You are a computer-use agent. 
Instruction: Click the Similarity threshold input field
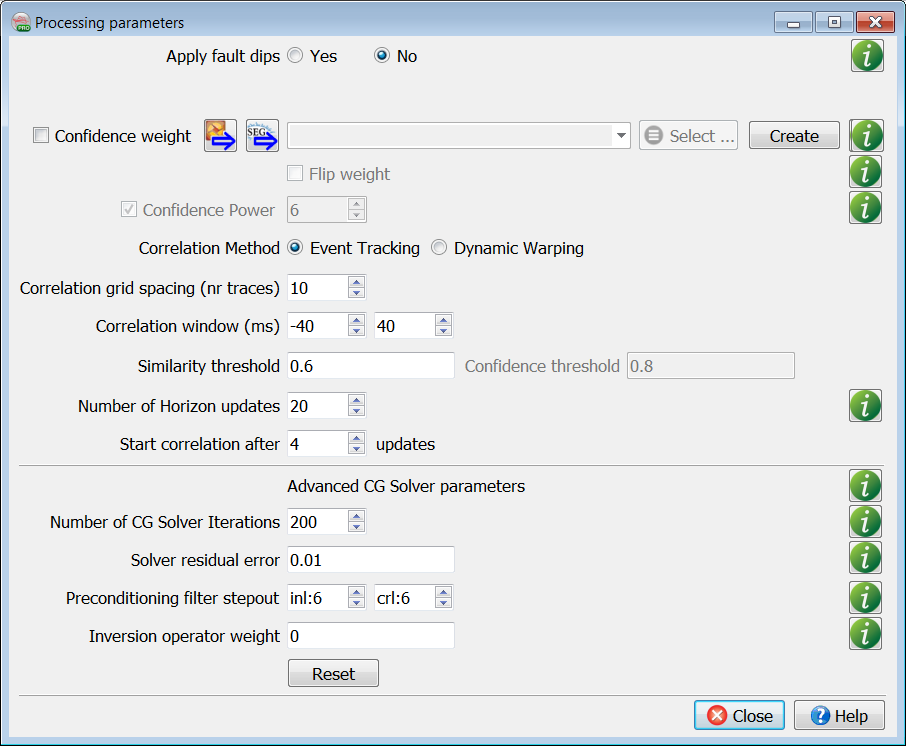click(x=370, y=366)
